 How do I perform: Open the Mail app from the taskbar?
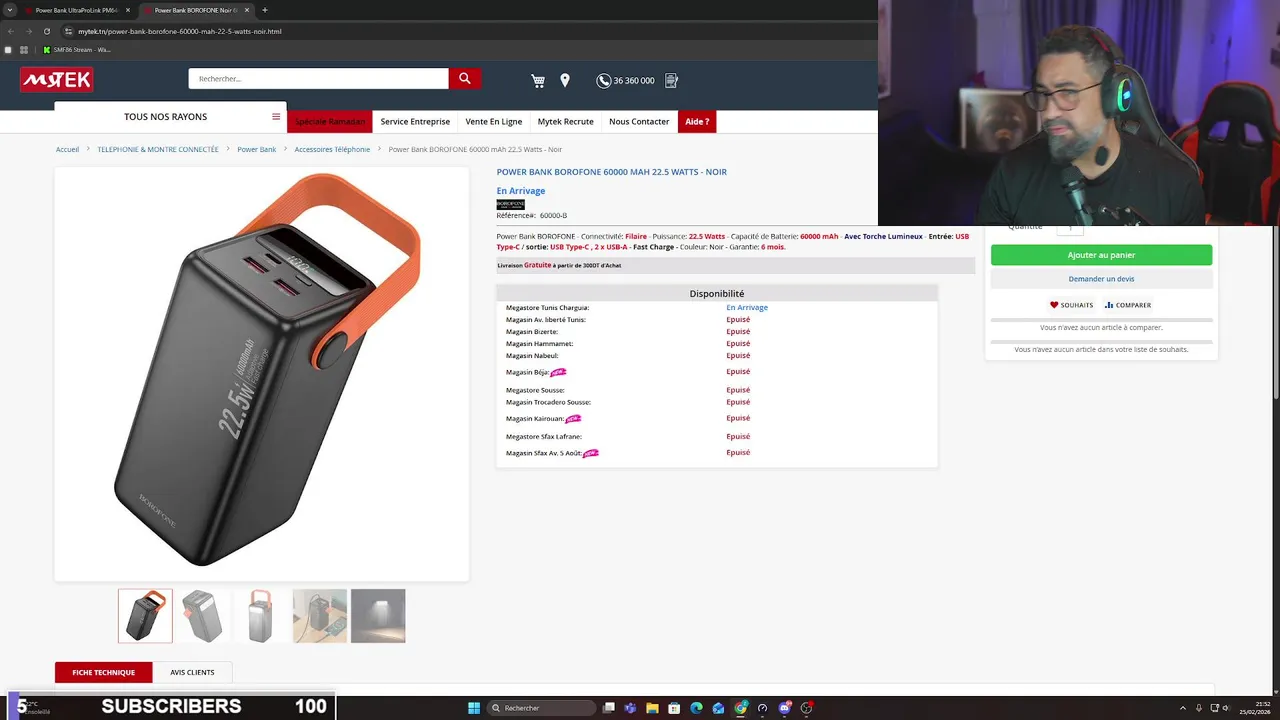tap(718, 708)
